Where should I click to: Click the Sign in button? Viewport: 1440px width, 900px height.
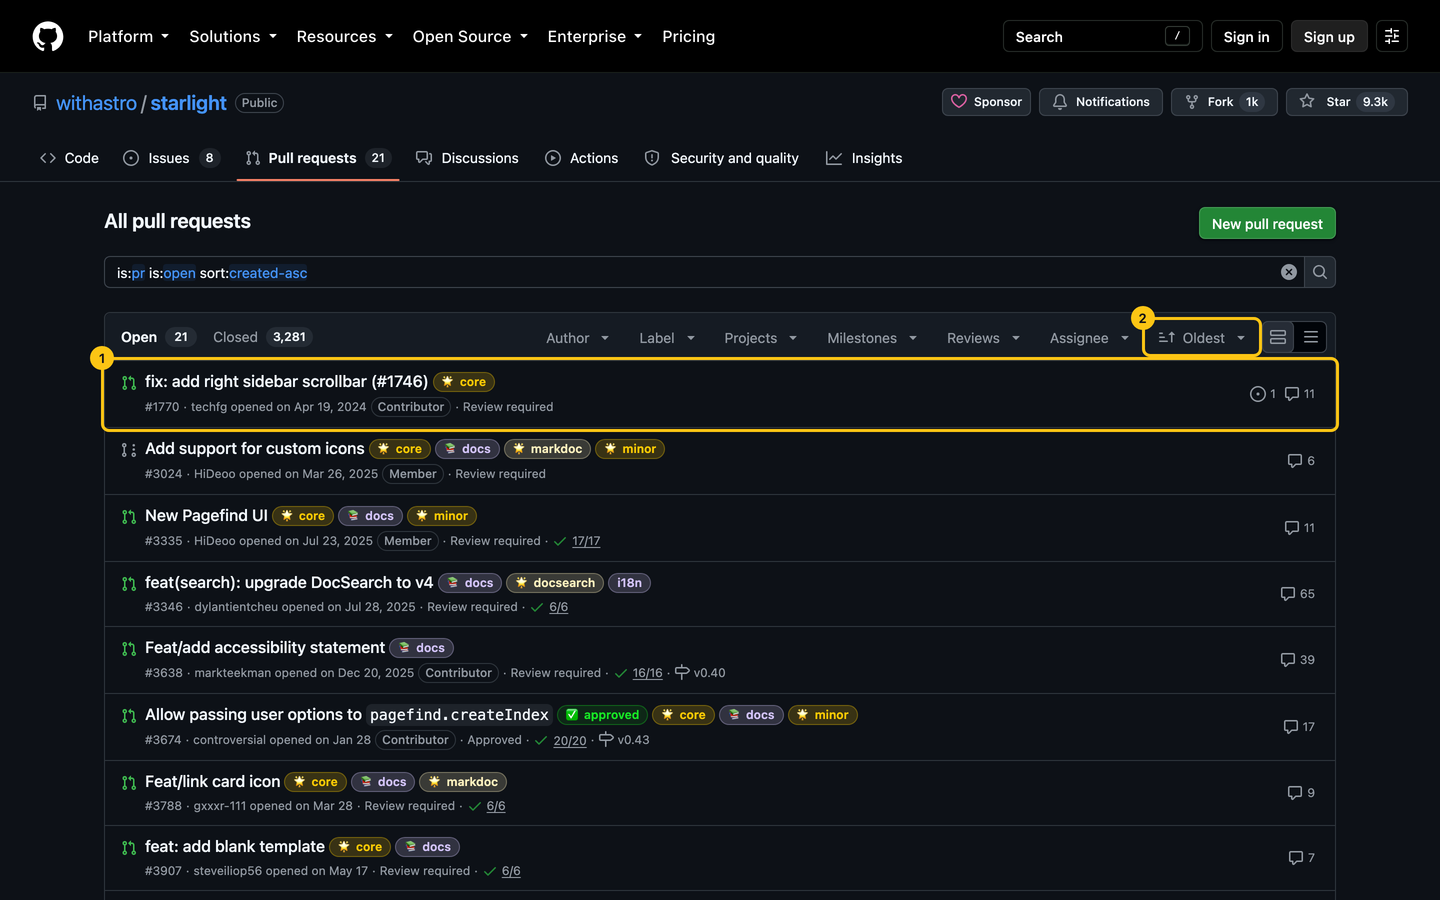1246,37
